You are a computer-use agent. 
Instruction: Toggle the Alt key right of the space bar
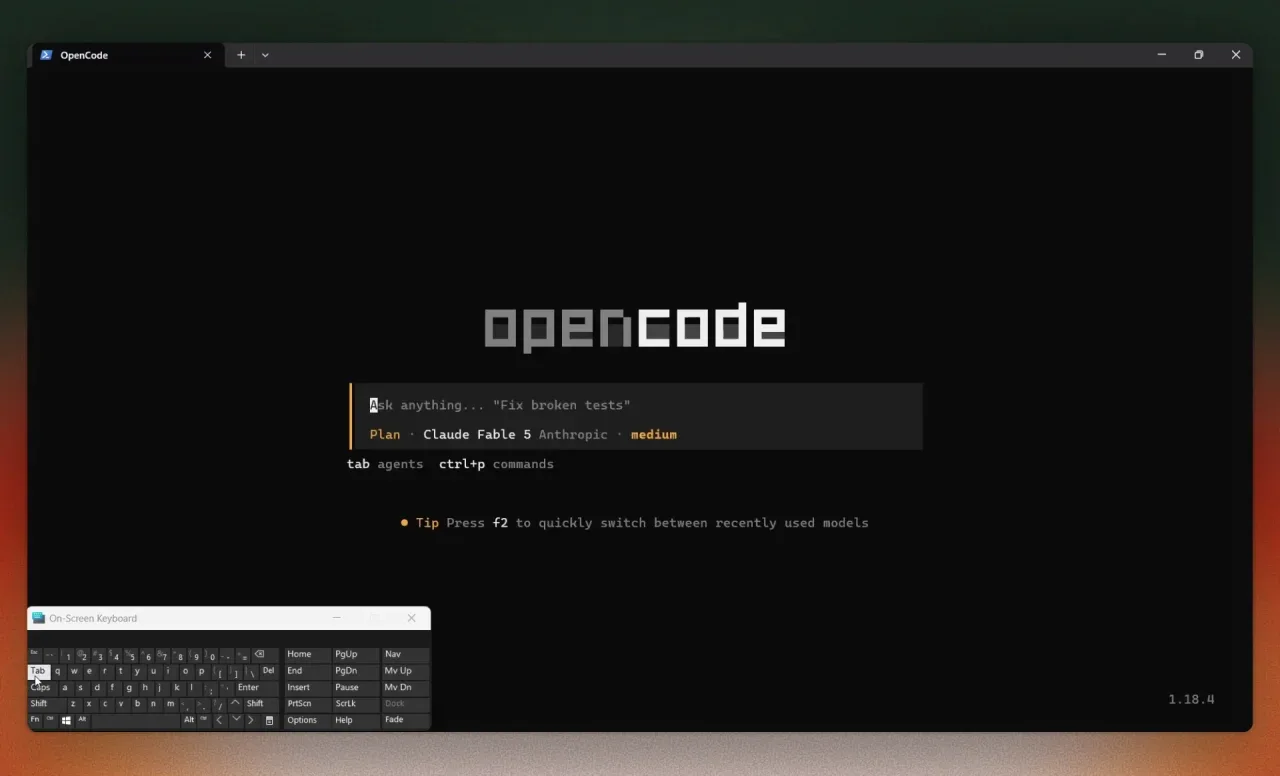point(188,720)
